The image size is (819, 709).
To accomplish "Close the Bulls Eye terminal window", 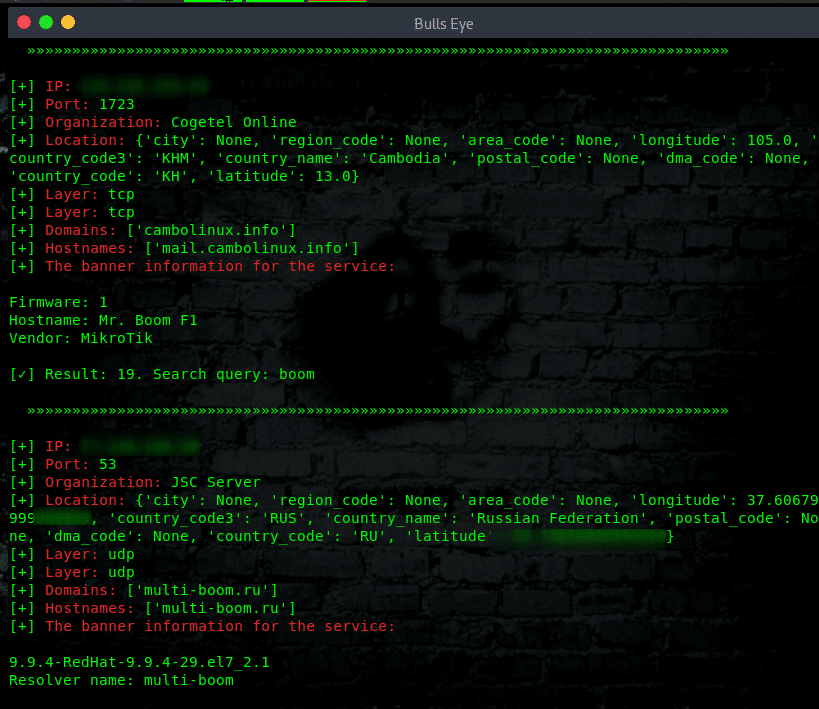I will pos(24,22).
